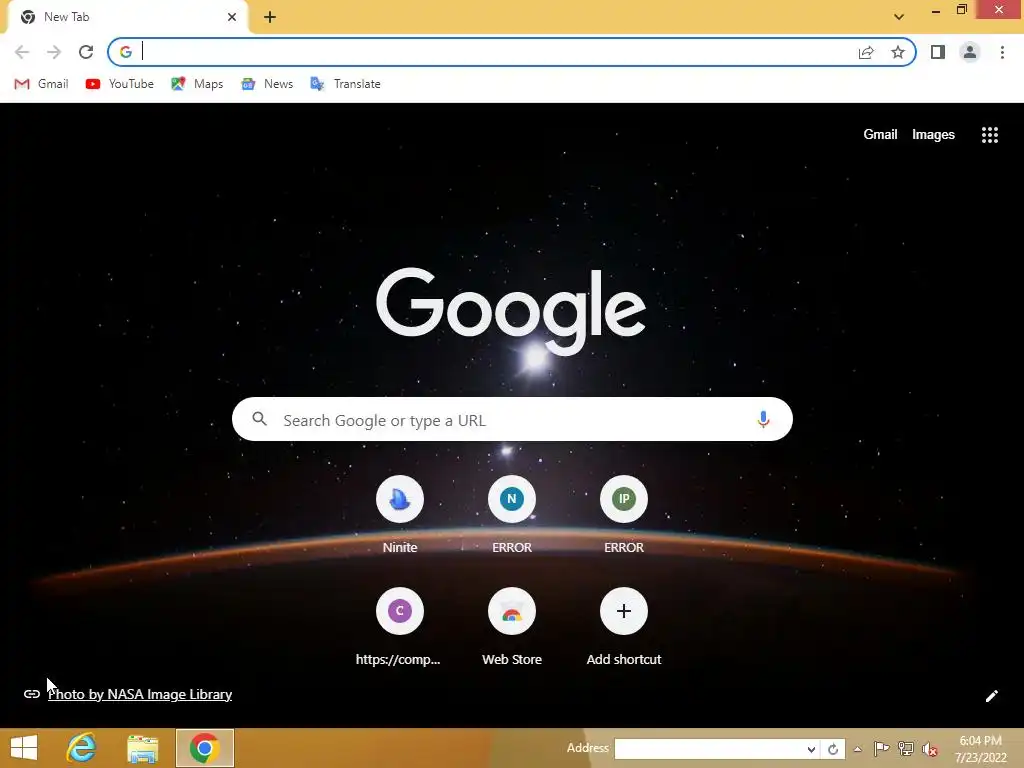Open a new tab with the plus button
The height and width of the screenshot is (768, 1024).
click(x=270, y=17)
